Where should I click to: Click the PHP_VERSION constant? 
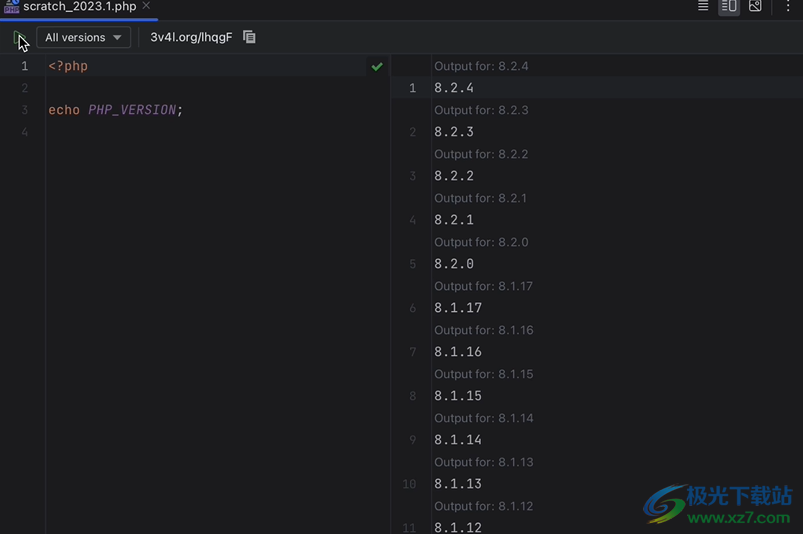pyautogui.click(x=132, y=110)
